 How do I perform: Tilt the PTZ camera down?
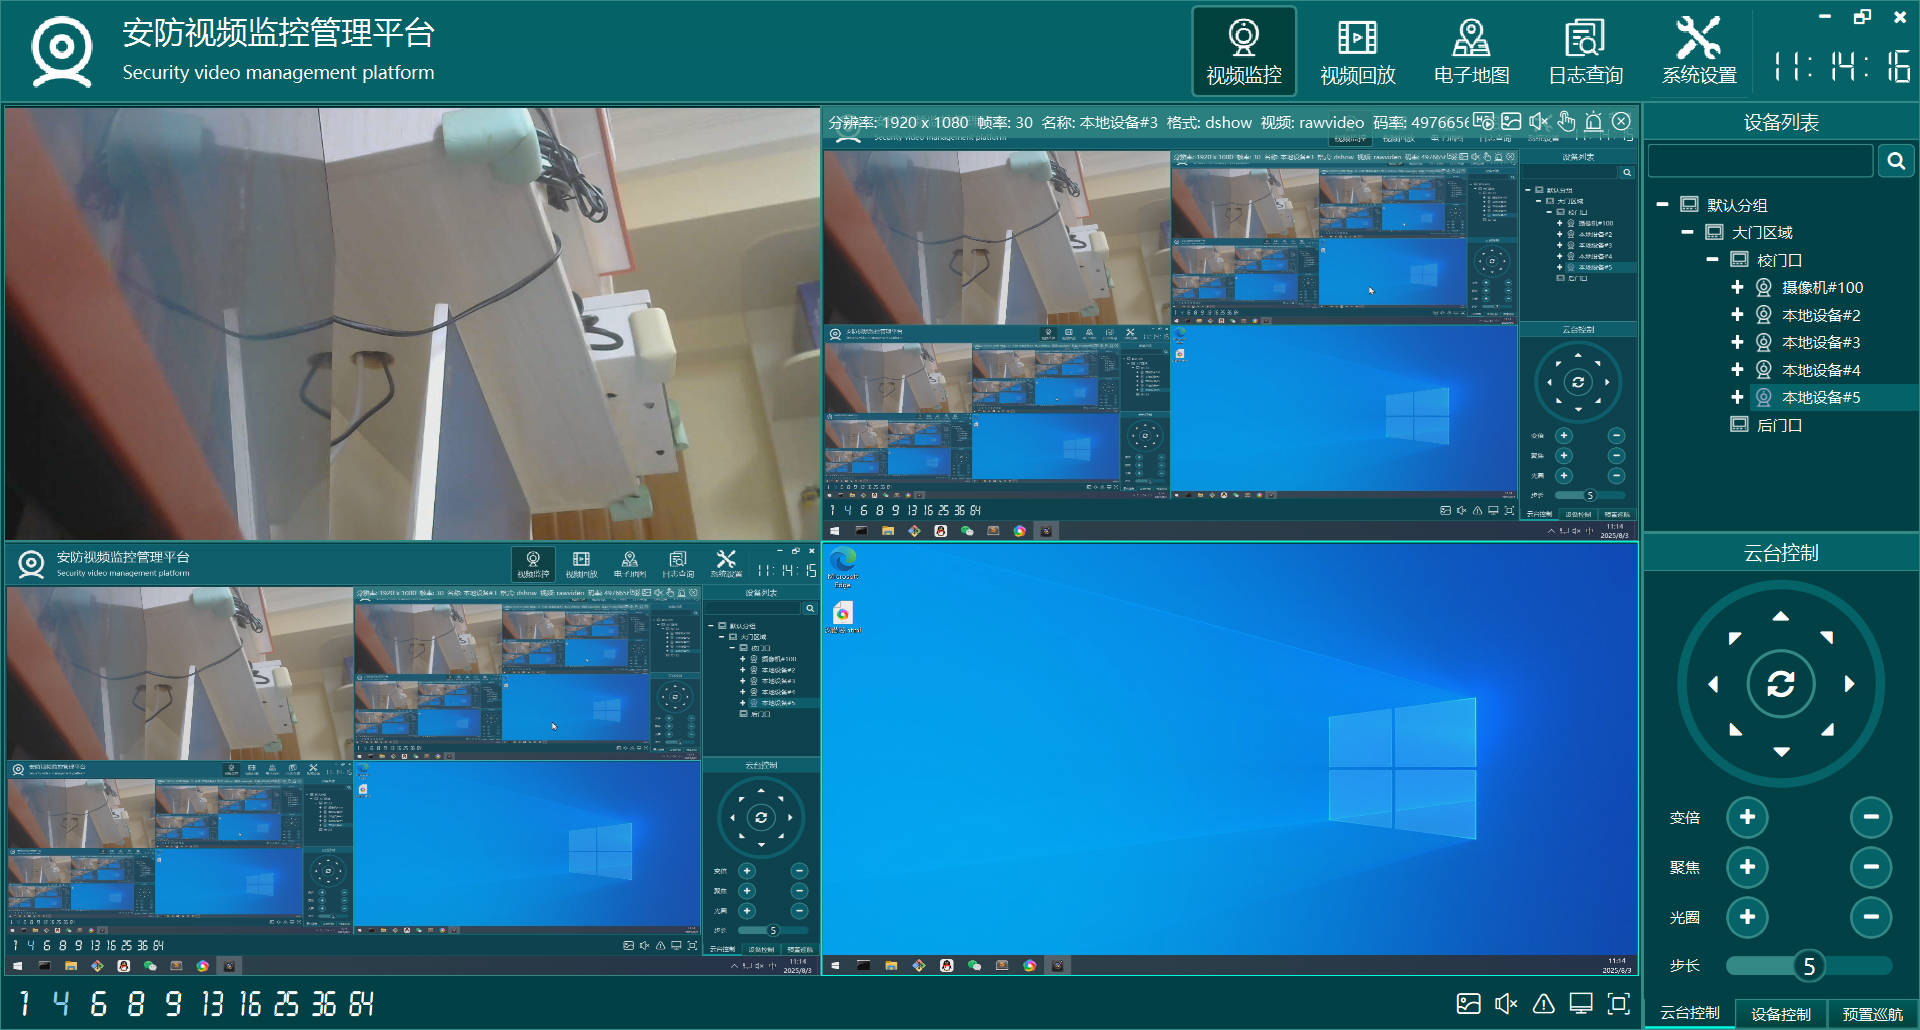click(x=1781, y=751)
